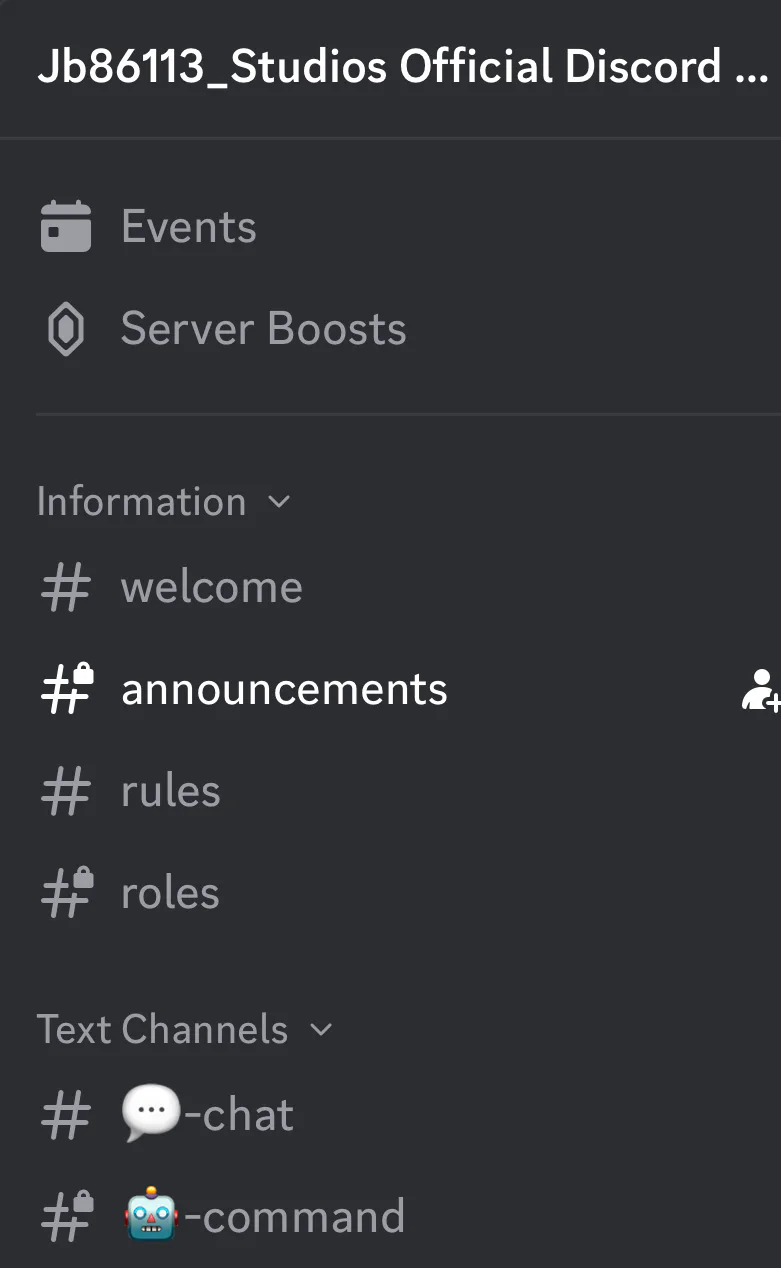Viewport: 781px width, 1268px height.
Task: Open the roles channel
Action: point(170,893)
